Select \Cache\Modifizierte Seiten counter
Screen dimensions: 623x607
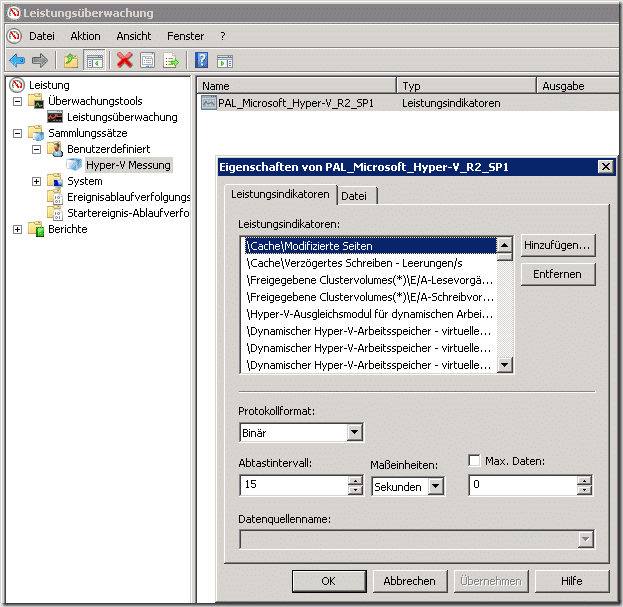(370, 246)
